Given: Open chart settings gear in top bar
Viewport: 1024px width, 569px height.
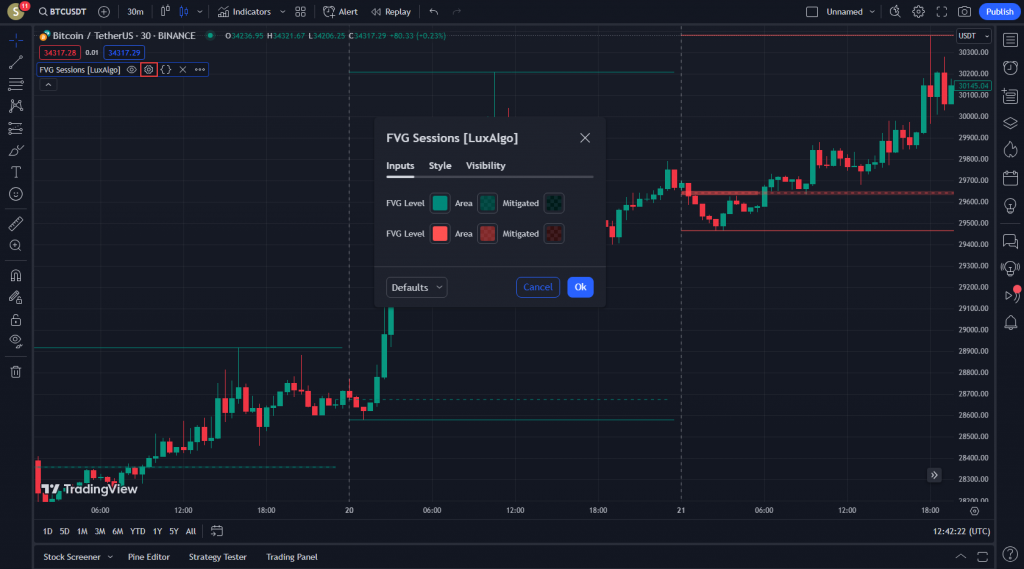Looking at the screenshot, I should 918,12.
